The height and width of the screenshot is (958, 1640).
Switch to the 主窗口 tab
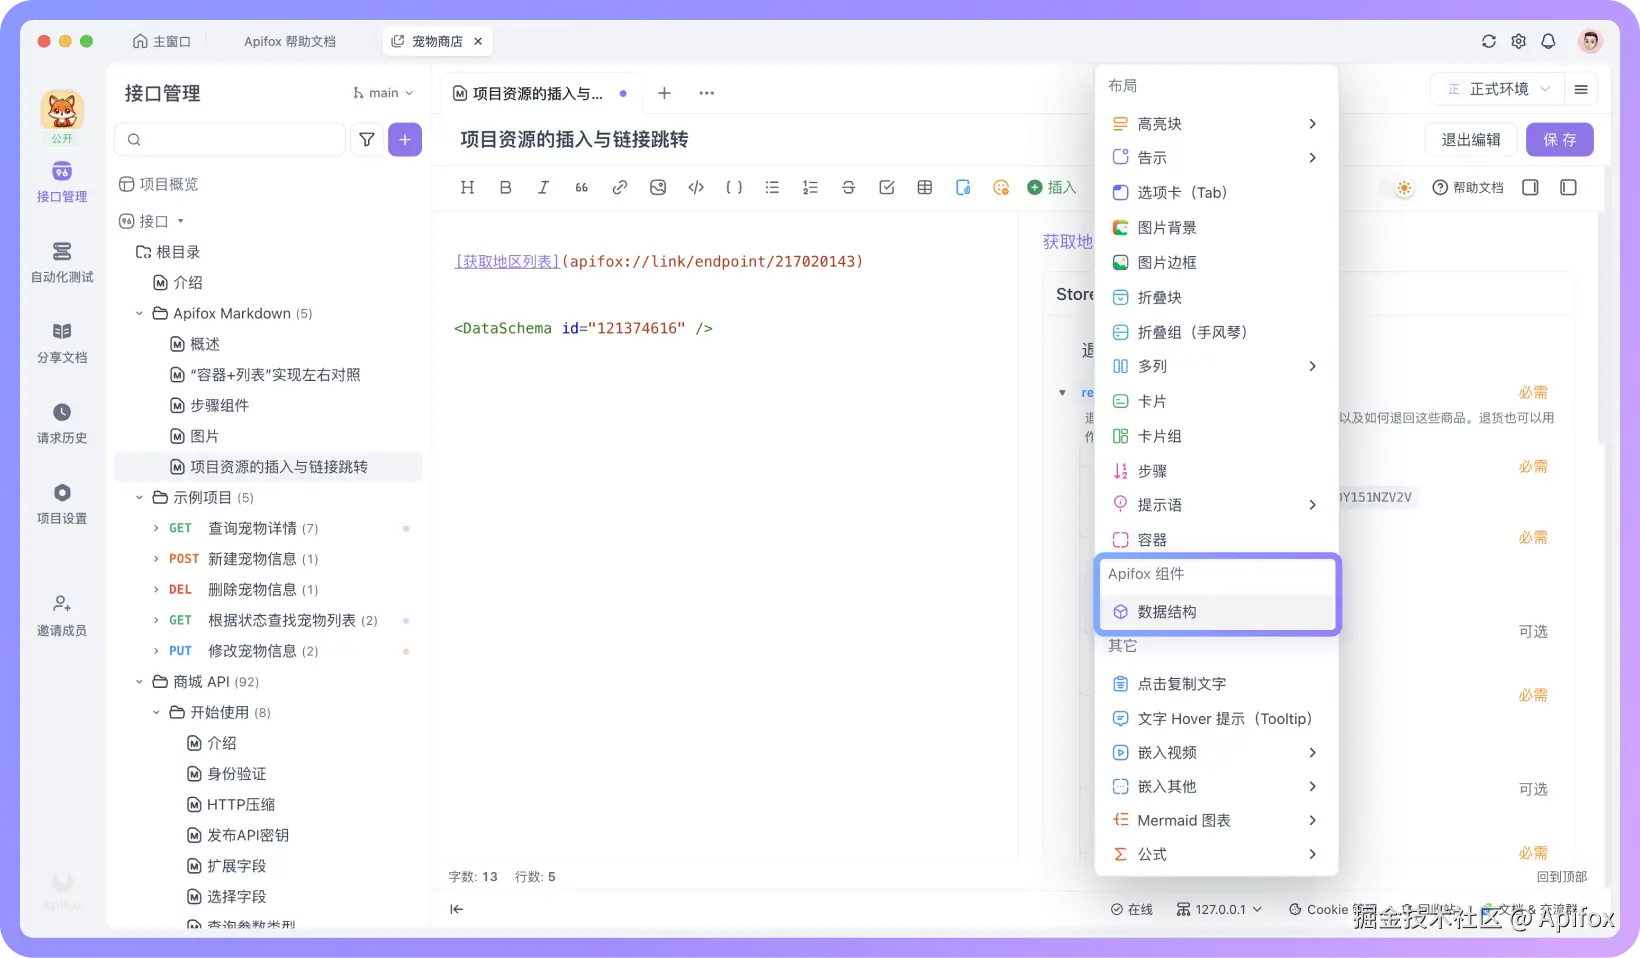[x=162, y=41]
